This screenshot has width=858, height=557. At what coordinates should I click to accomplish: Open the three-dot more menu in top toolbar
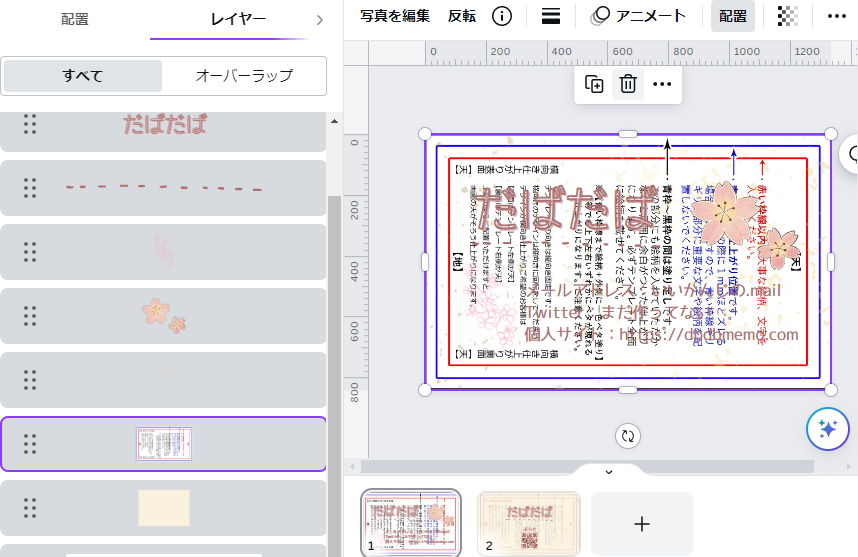click(x=836, y=16)
